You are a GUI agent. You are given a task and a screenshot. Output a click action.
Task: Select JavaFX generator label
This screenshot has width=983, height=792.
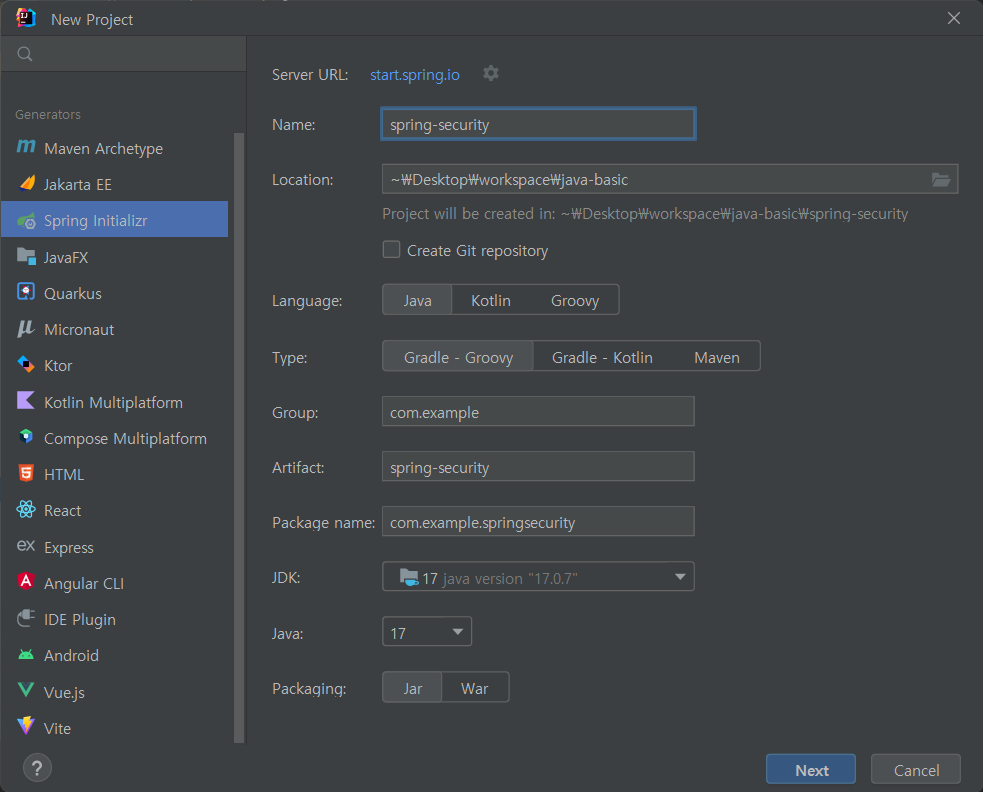click(x=66, y=257)
